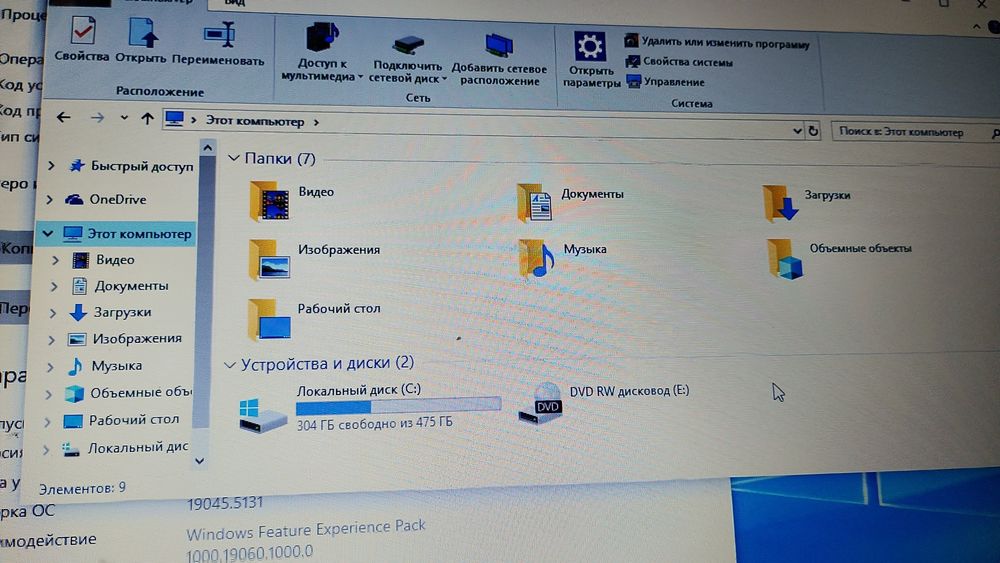Viewport: 1000px width, 563px height.
Task: Select the Объемные объекты folder icon
Action: pos(785,259)
